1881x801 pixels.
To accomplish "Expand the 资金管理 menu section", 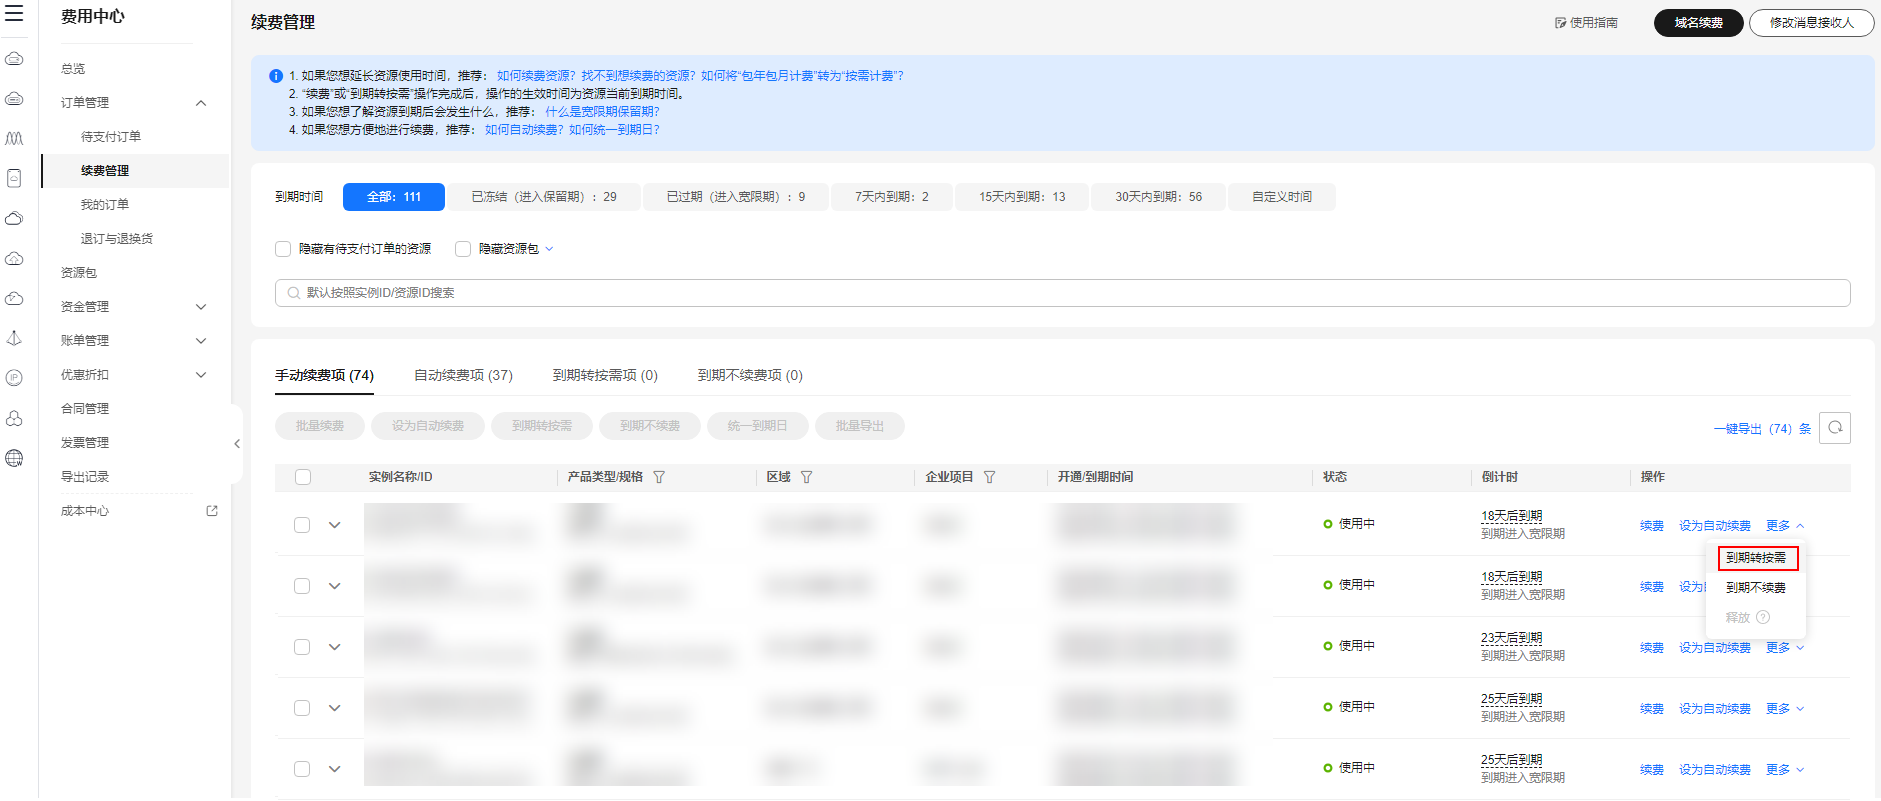I will (201, 307).
